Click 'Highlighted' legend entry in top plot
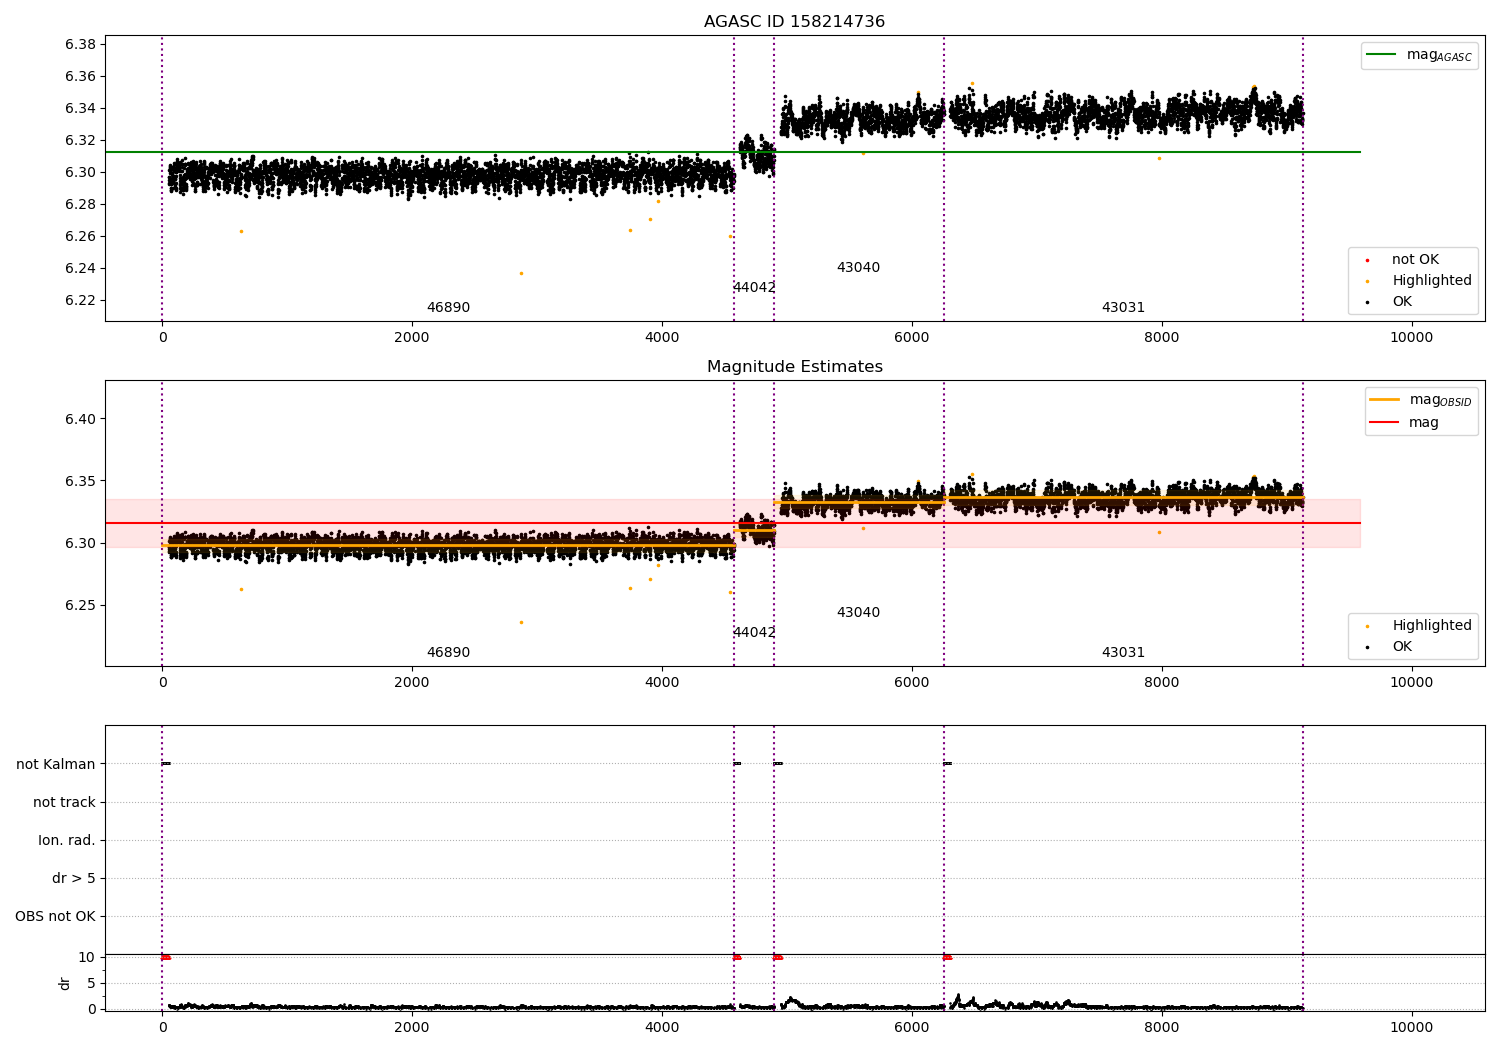1500x1050 pixels. coord(1431,281)
